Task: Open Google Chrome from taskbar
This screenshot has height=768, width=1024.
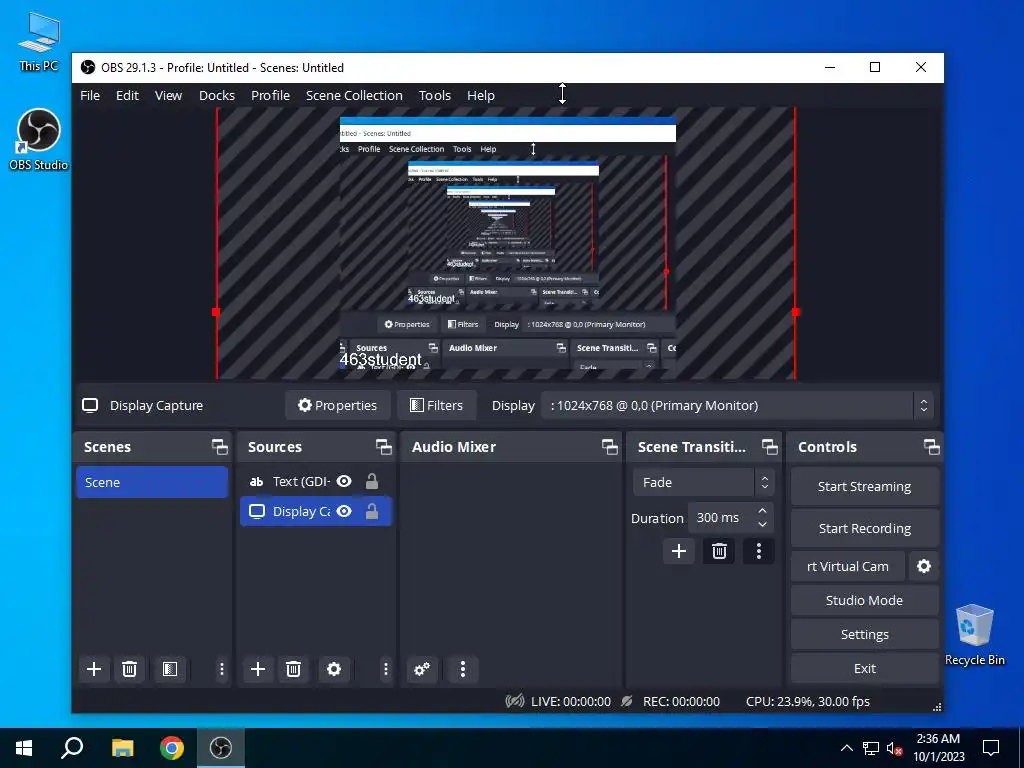Action: click(x=172, y=748)
